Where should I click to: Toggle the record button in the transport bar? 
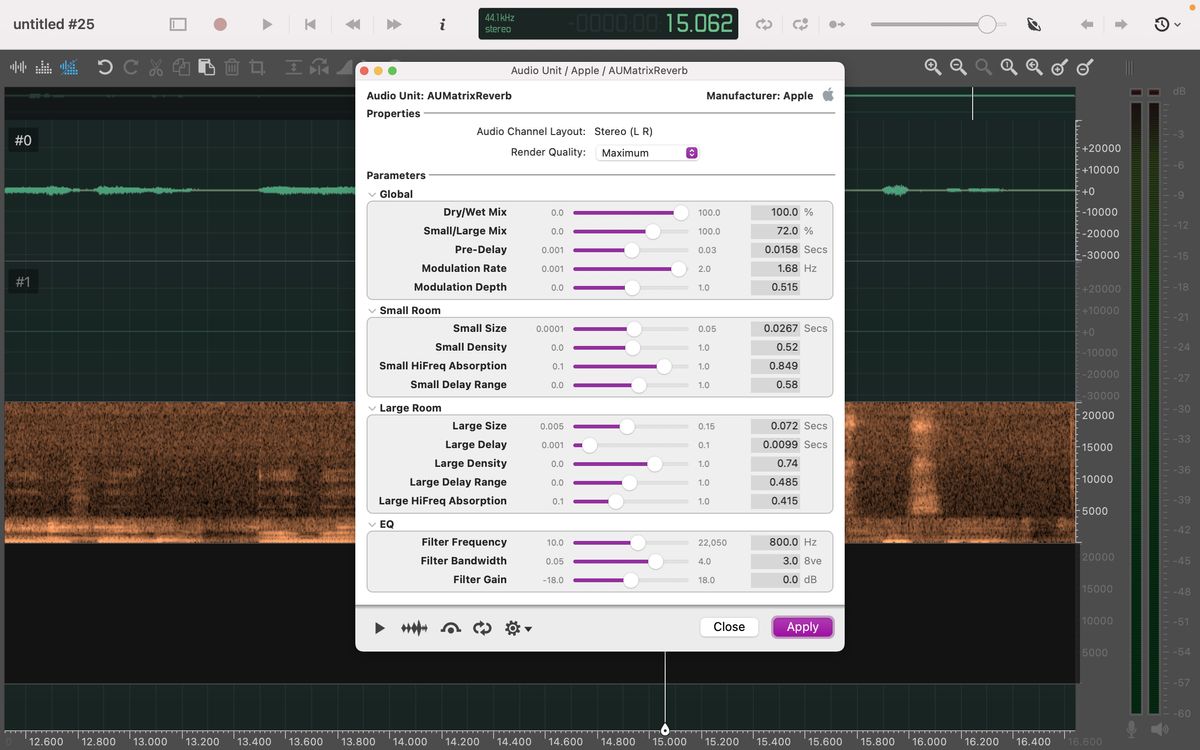tap(219, 24)
